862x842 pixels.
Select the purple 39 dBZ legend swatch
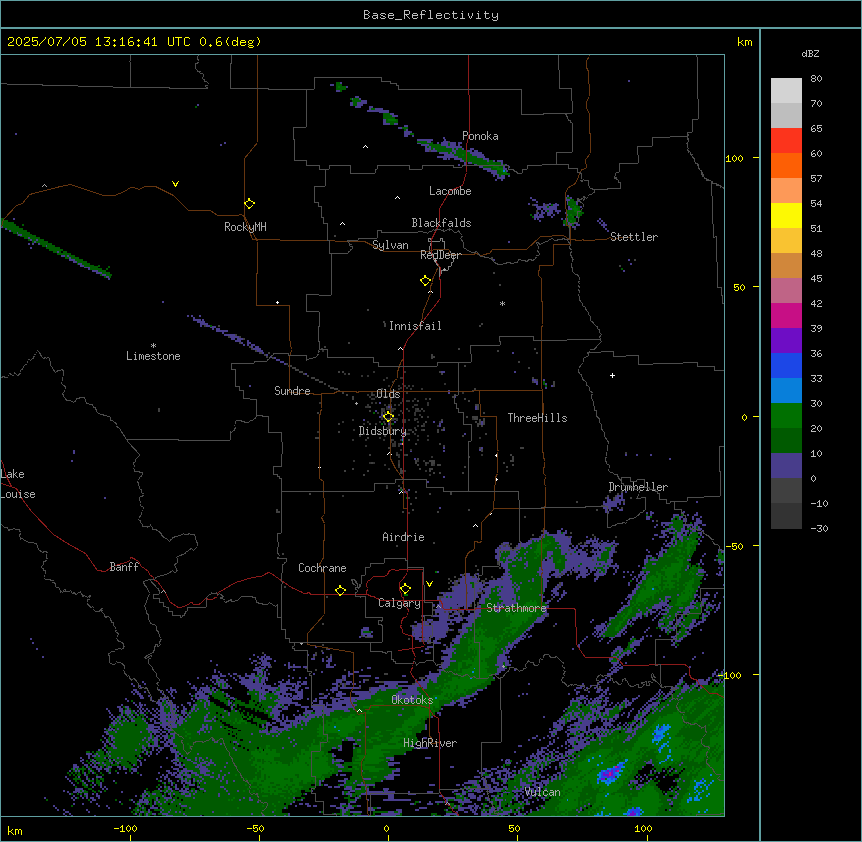[x=786, y=340]
